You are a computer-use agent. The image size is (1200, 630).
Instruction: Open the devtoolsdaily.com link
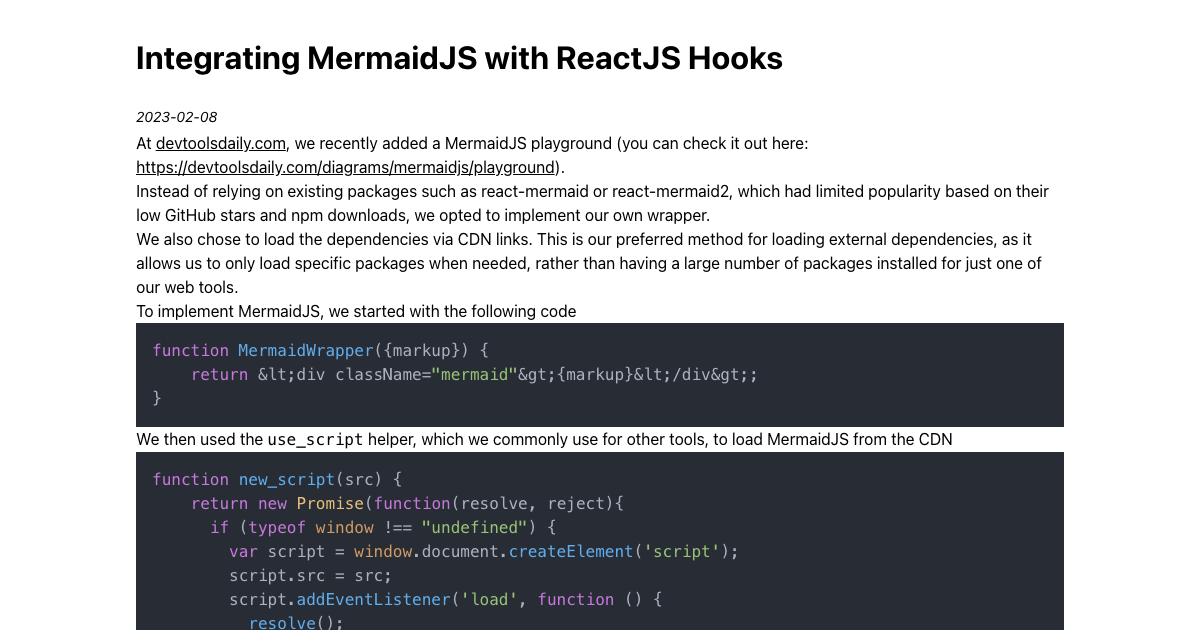coord(220,143)
